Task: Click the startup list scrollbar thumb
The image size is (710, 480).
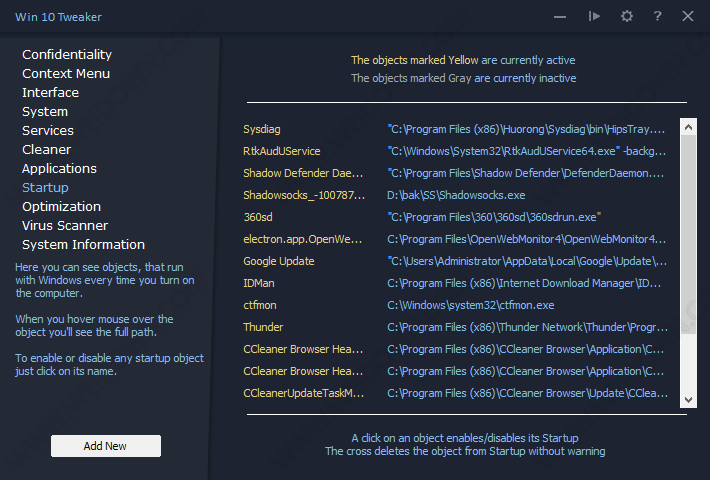Action: click(688, 235)
